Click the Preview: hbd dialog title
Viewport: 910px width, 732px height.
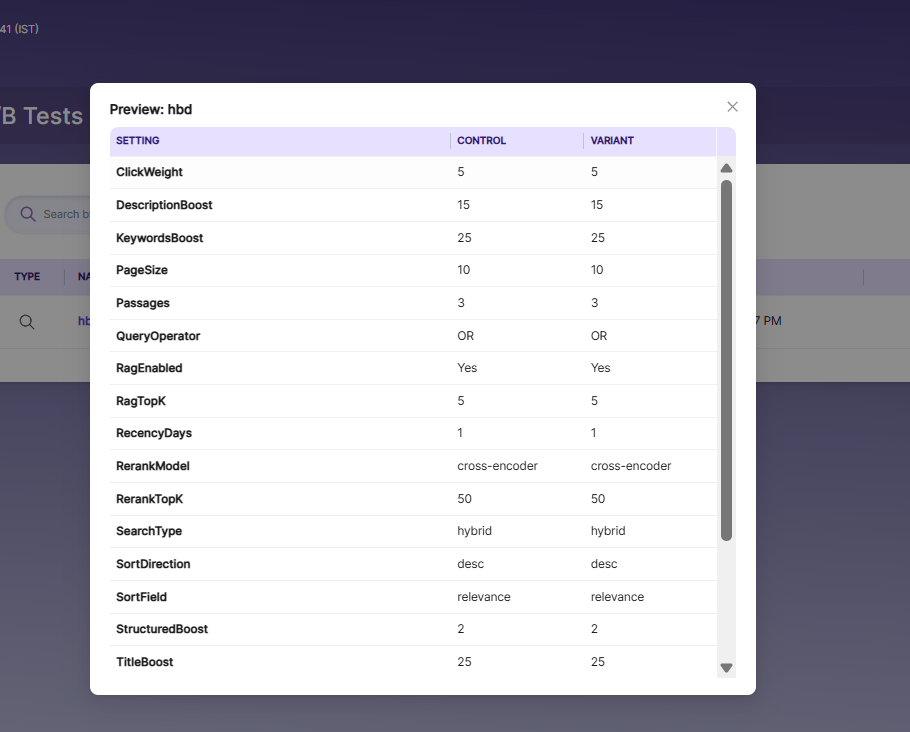[x=151, y=110]
